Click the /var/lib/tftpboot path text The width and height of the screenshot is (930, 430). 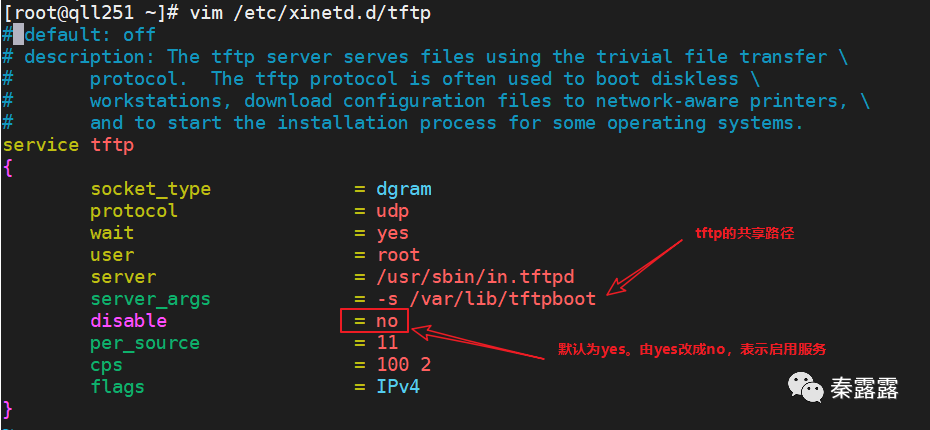pos(498,299)
